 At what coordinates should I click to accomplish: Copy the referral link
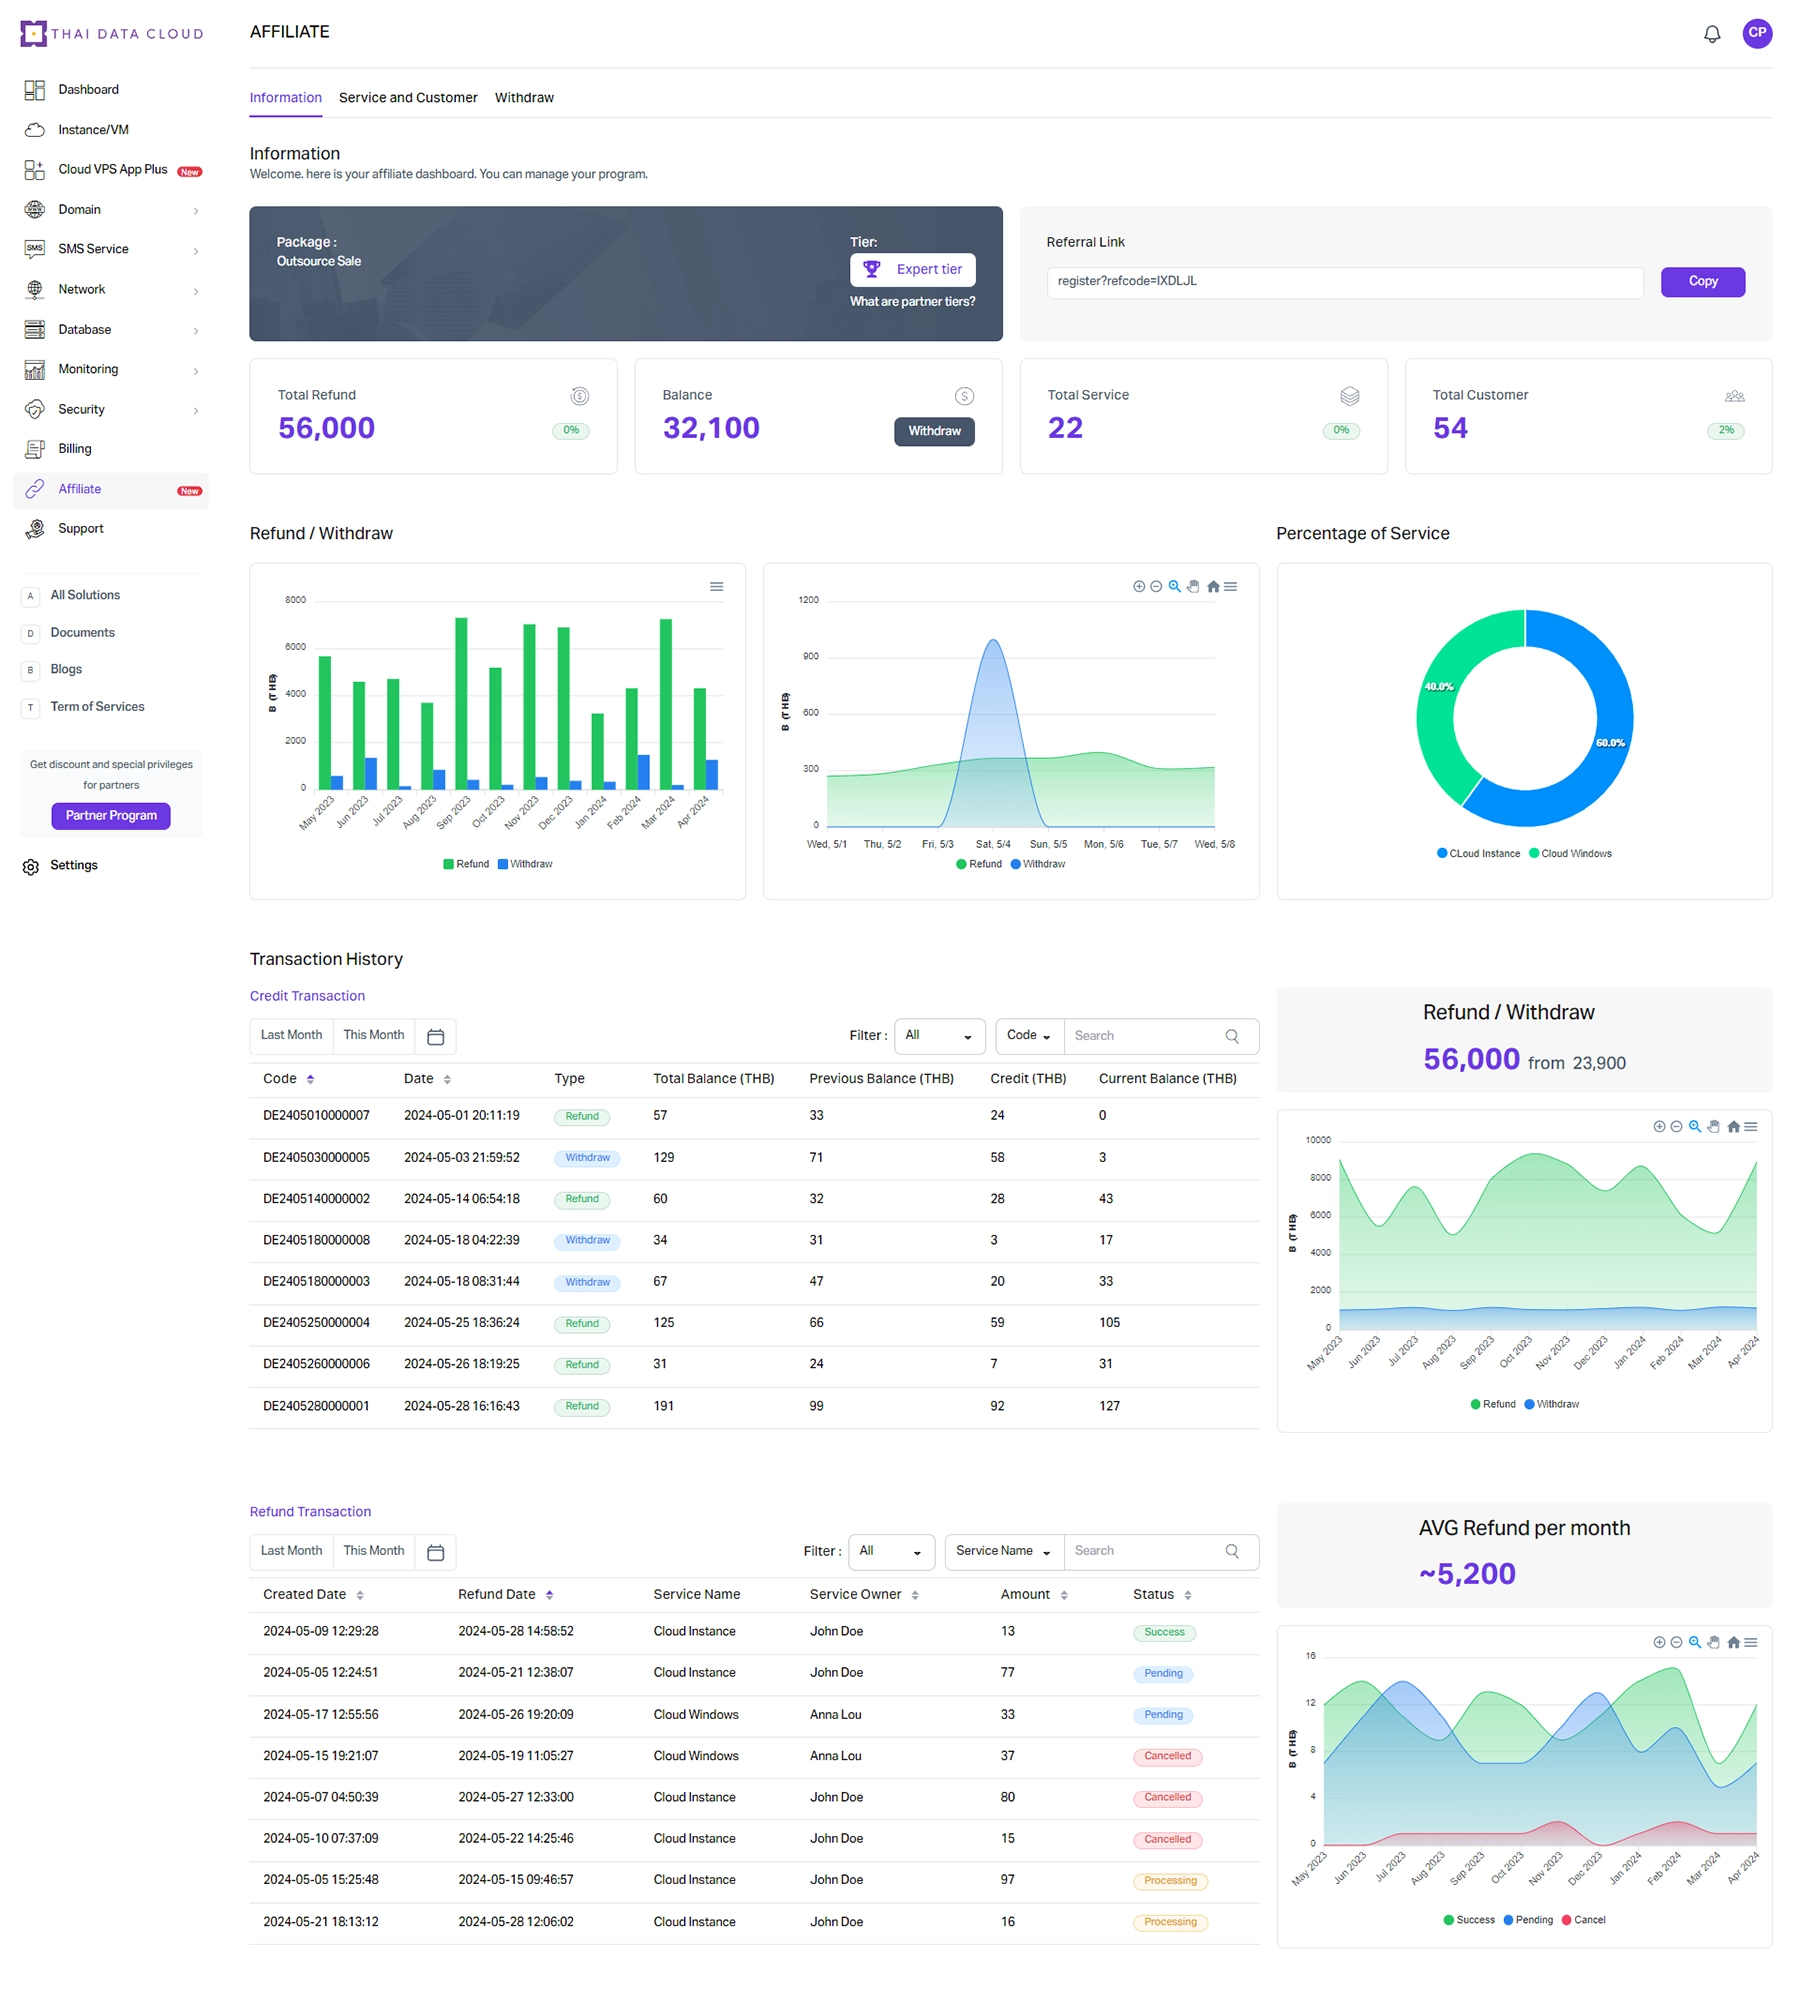pos(1702,282)
